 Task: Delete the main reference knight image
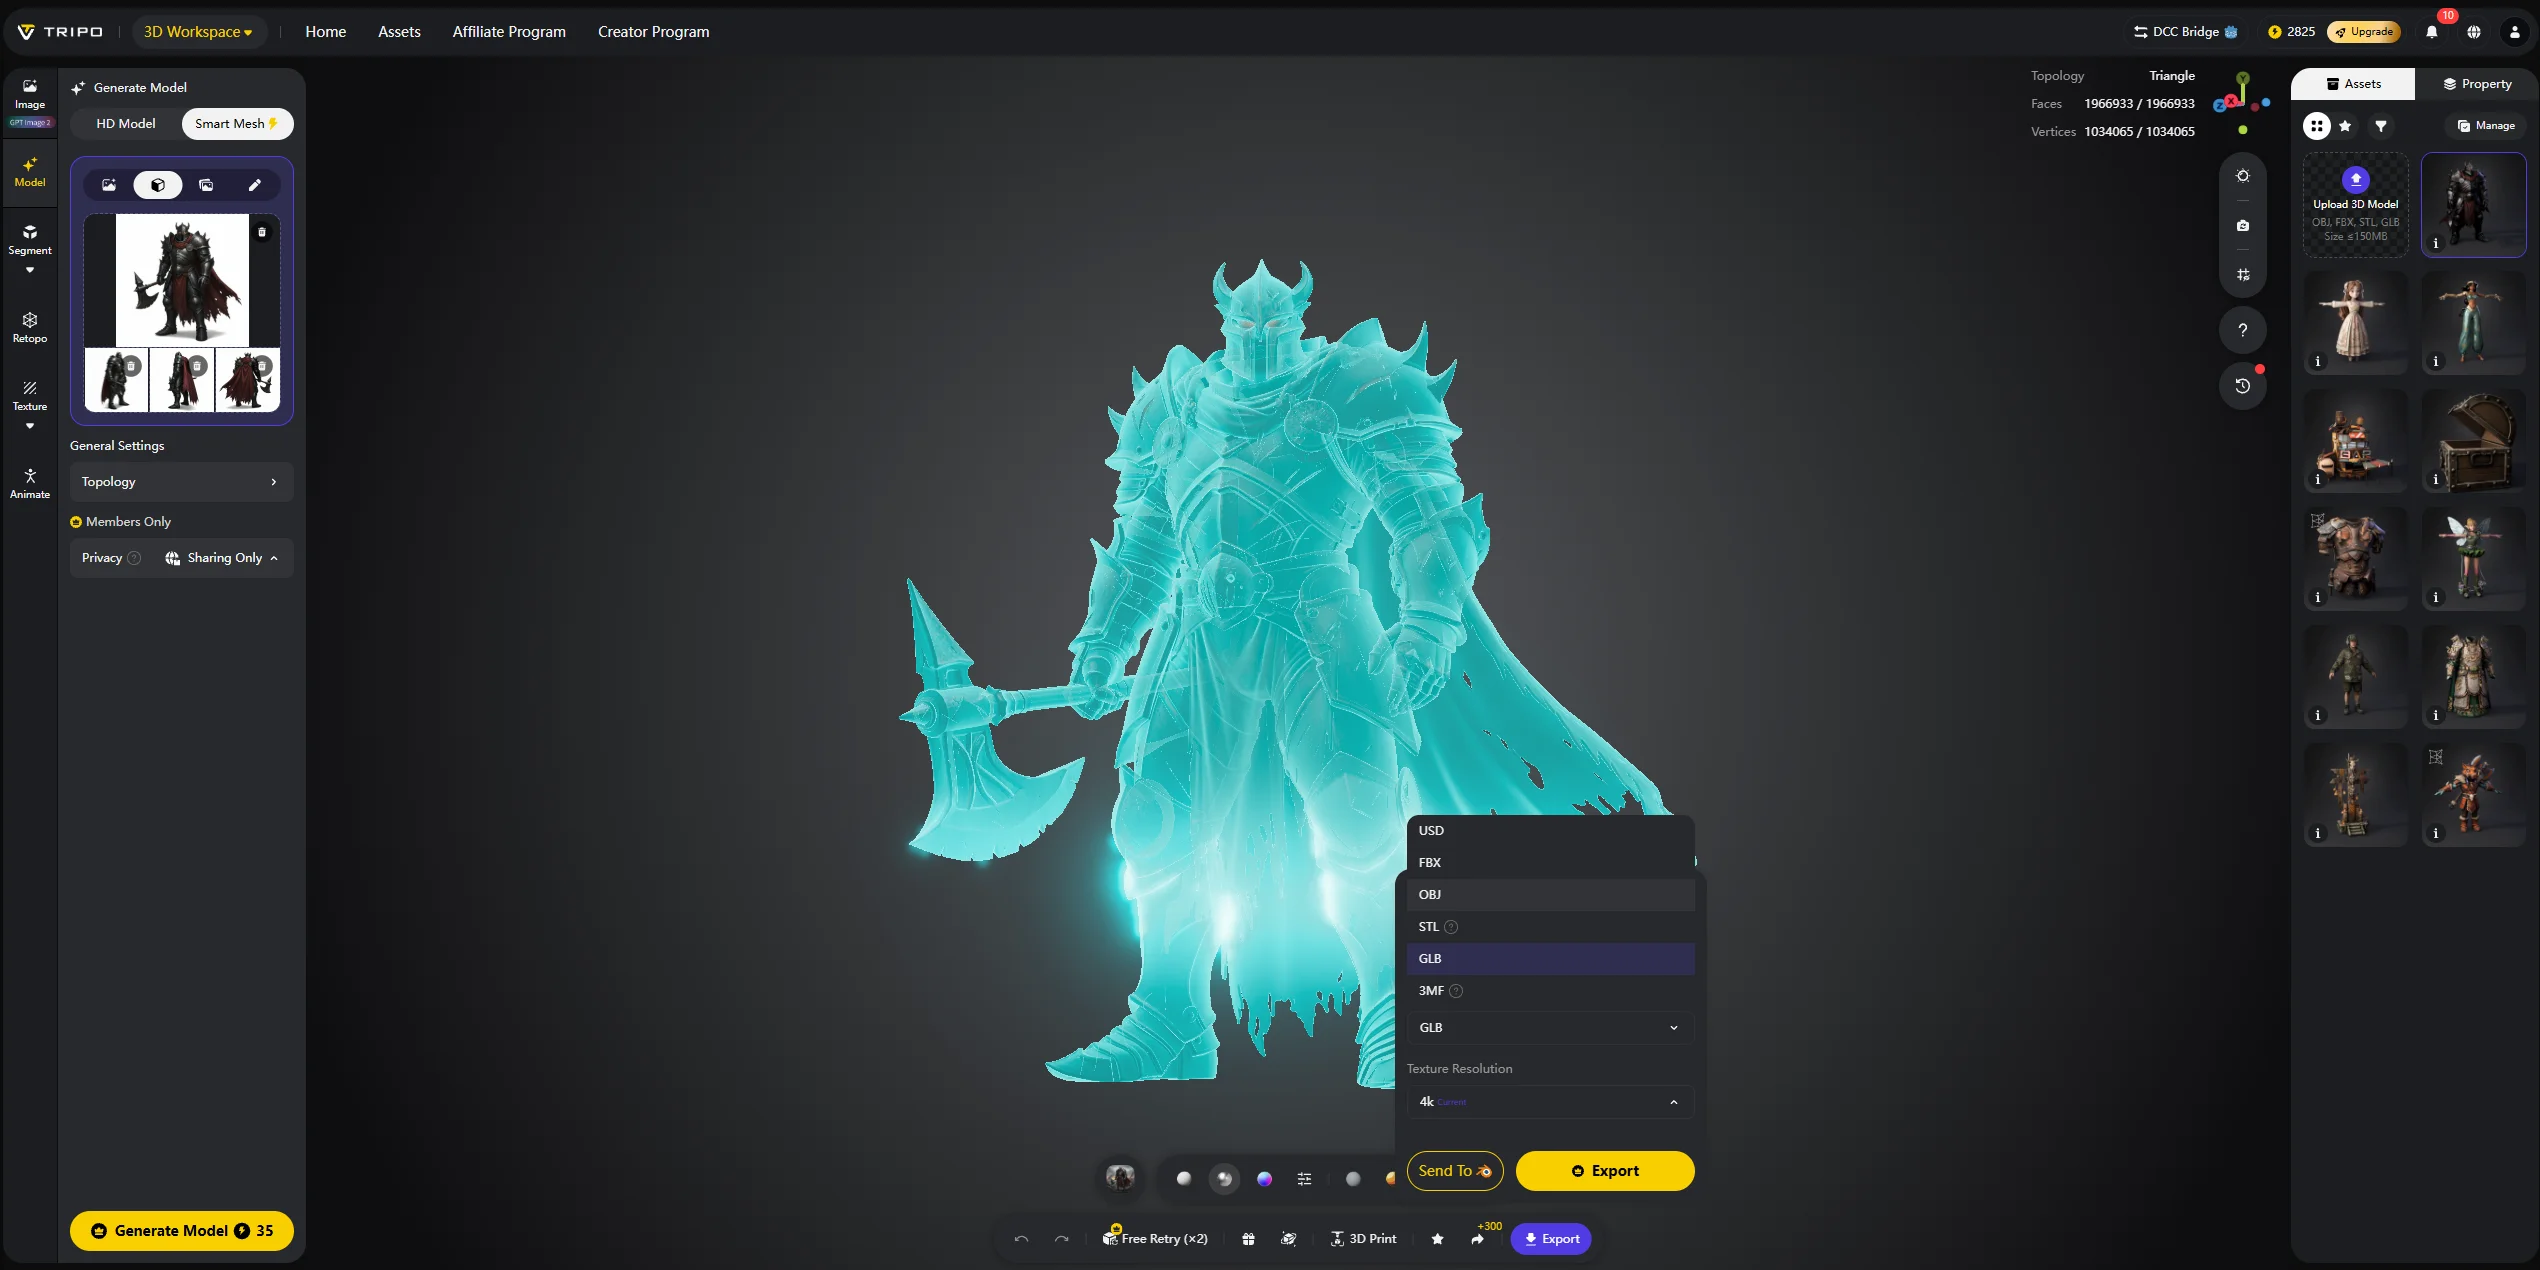point(262,232)
